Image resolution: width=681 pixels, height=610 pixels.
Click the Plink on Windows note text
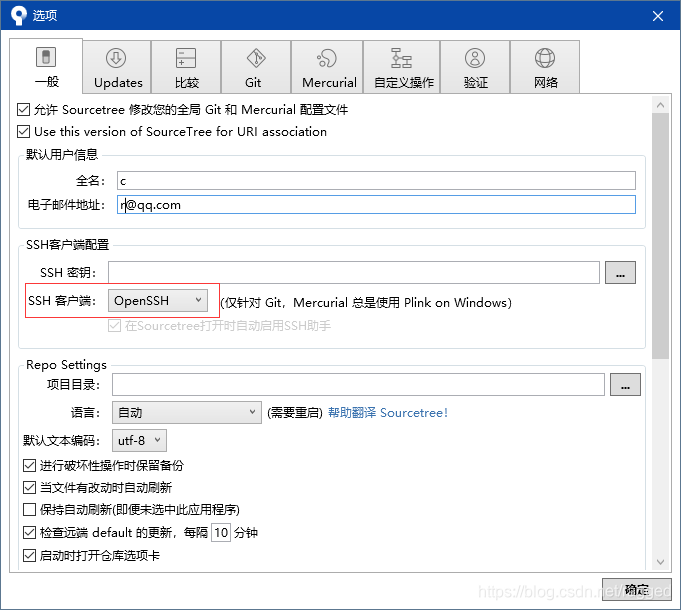tap(366, 303)
